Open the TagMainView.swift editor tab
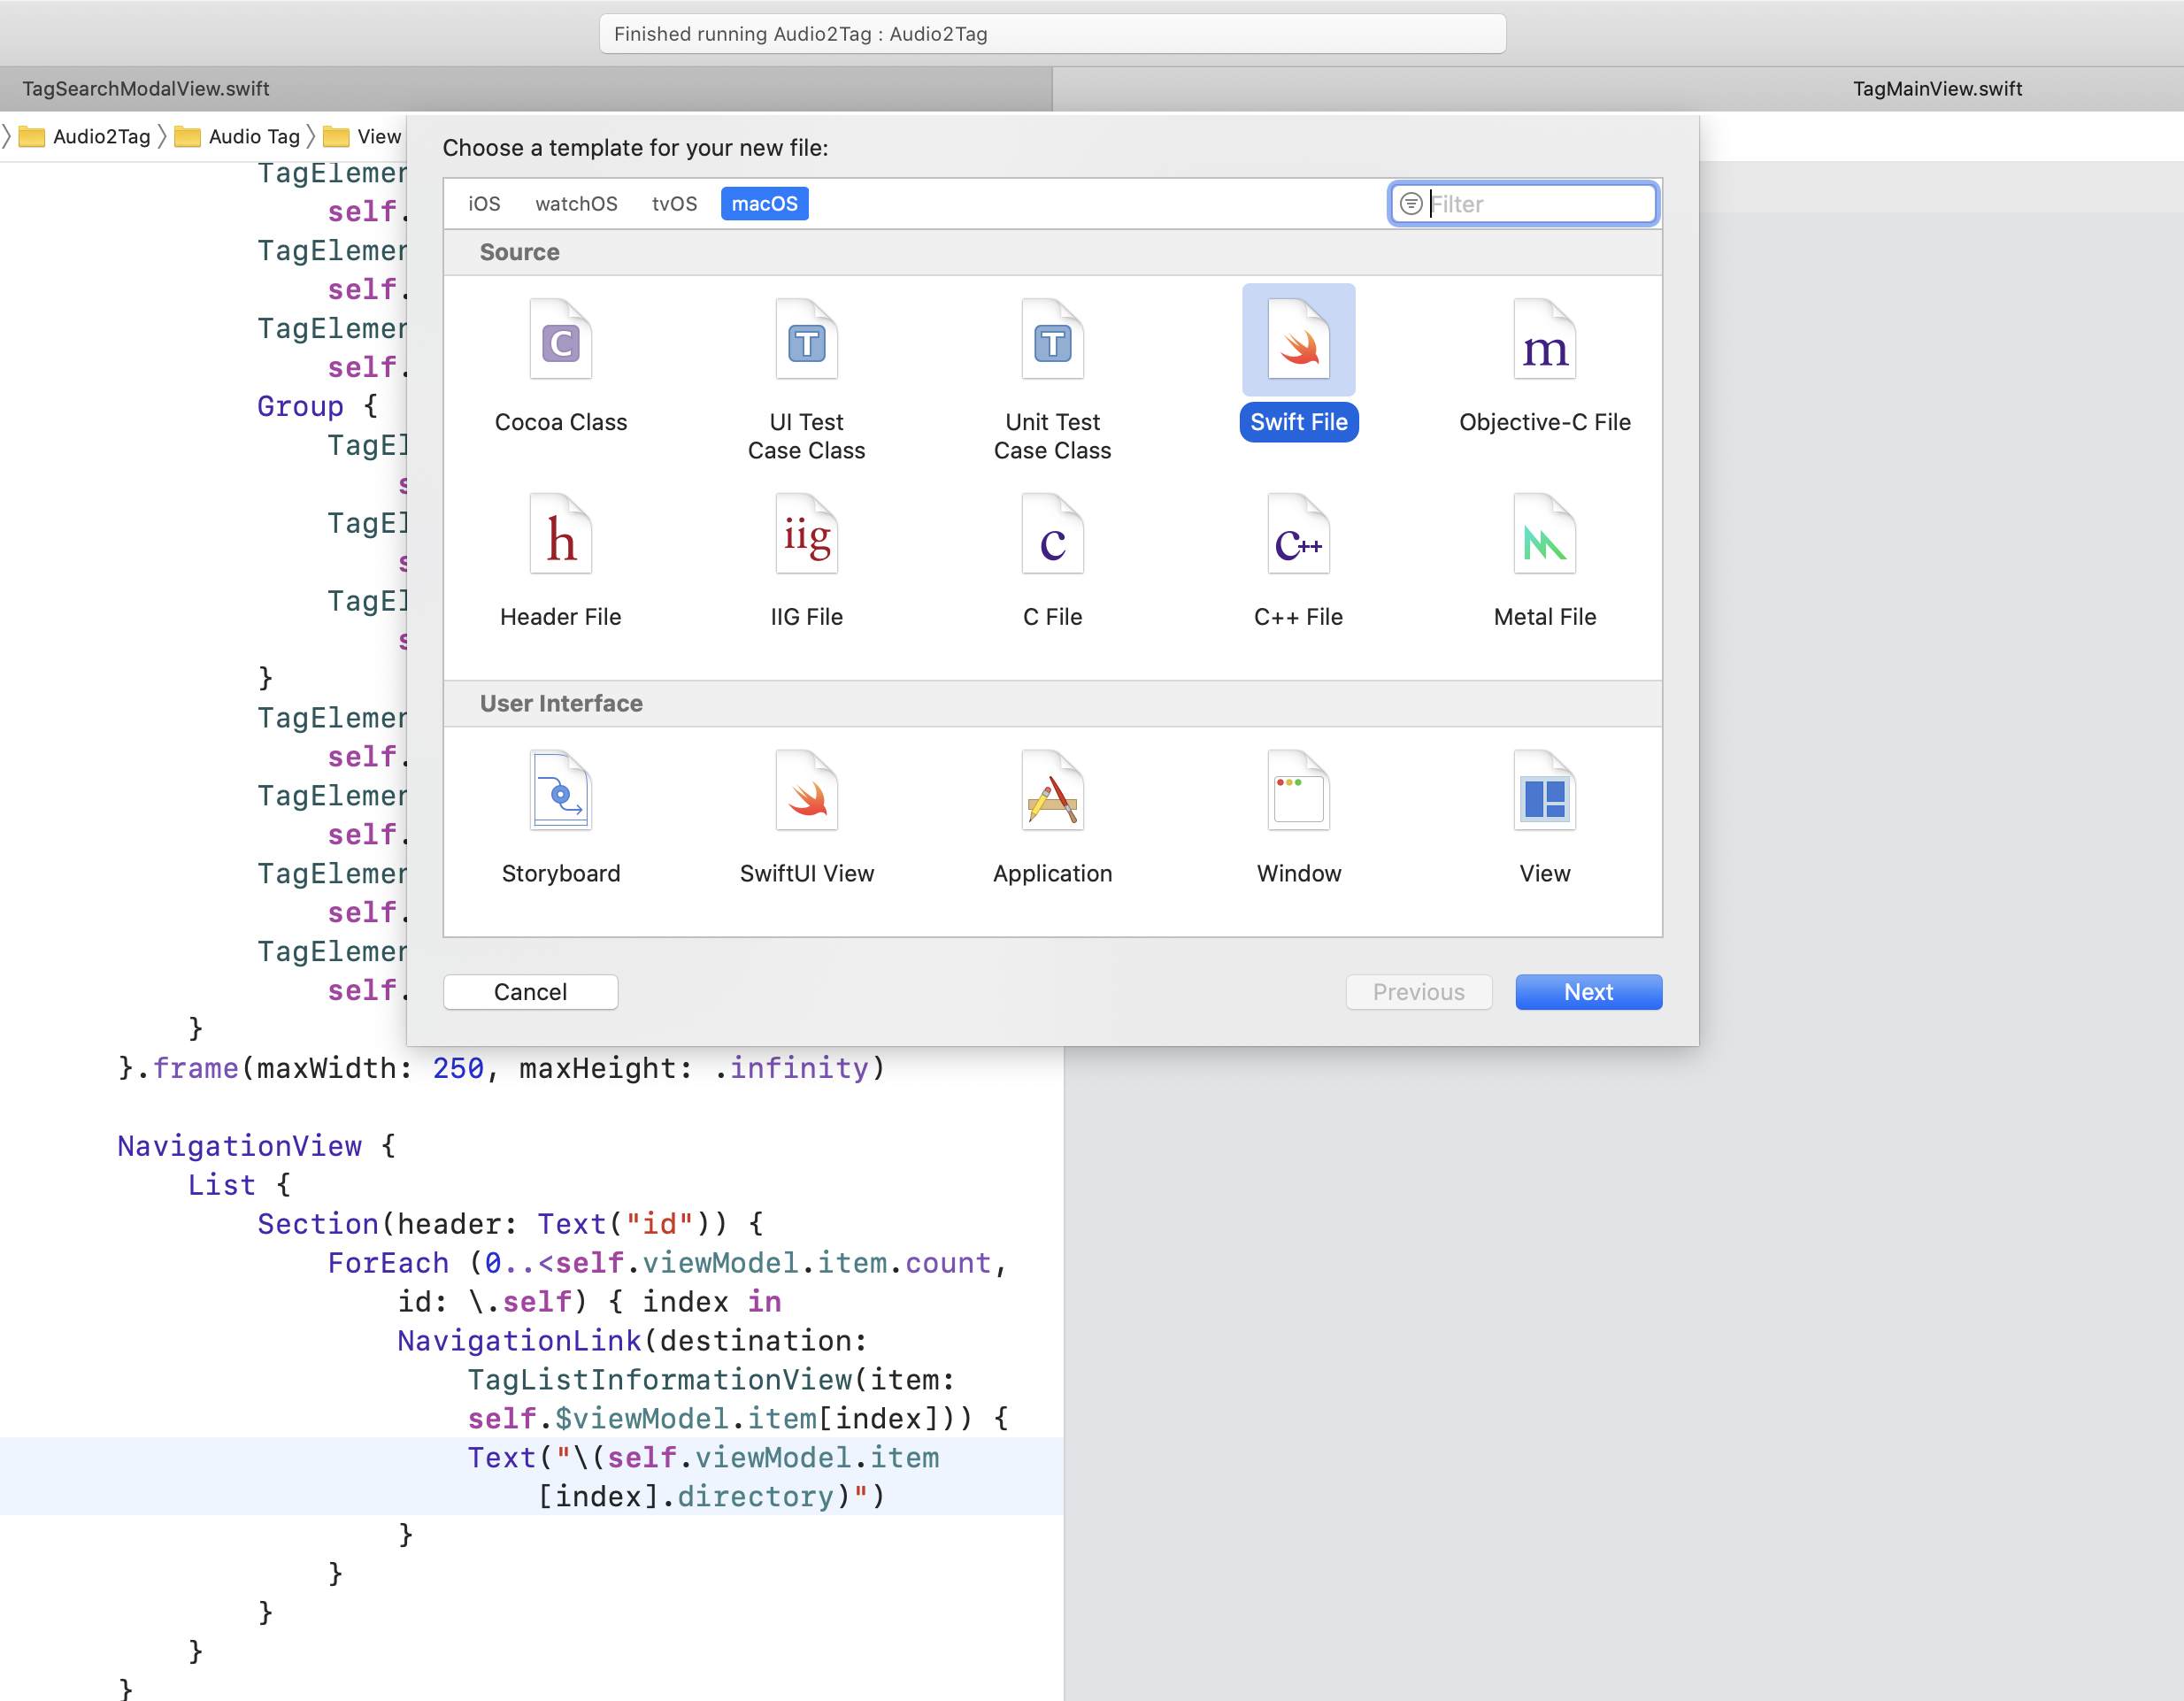The width and height of the screenshot is (2184, 1701). (1618, 89)
